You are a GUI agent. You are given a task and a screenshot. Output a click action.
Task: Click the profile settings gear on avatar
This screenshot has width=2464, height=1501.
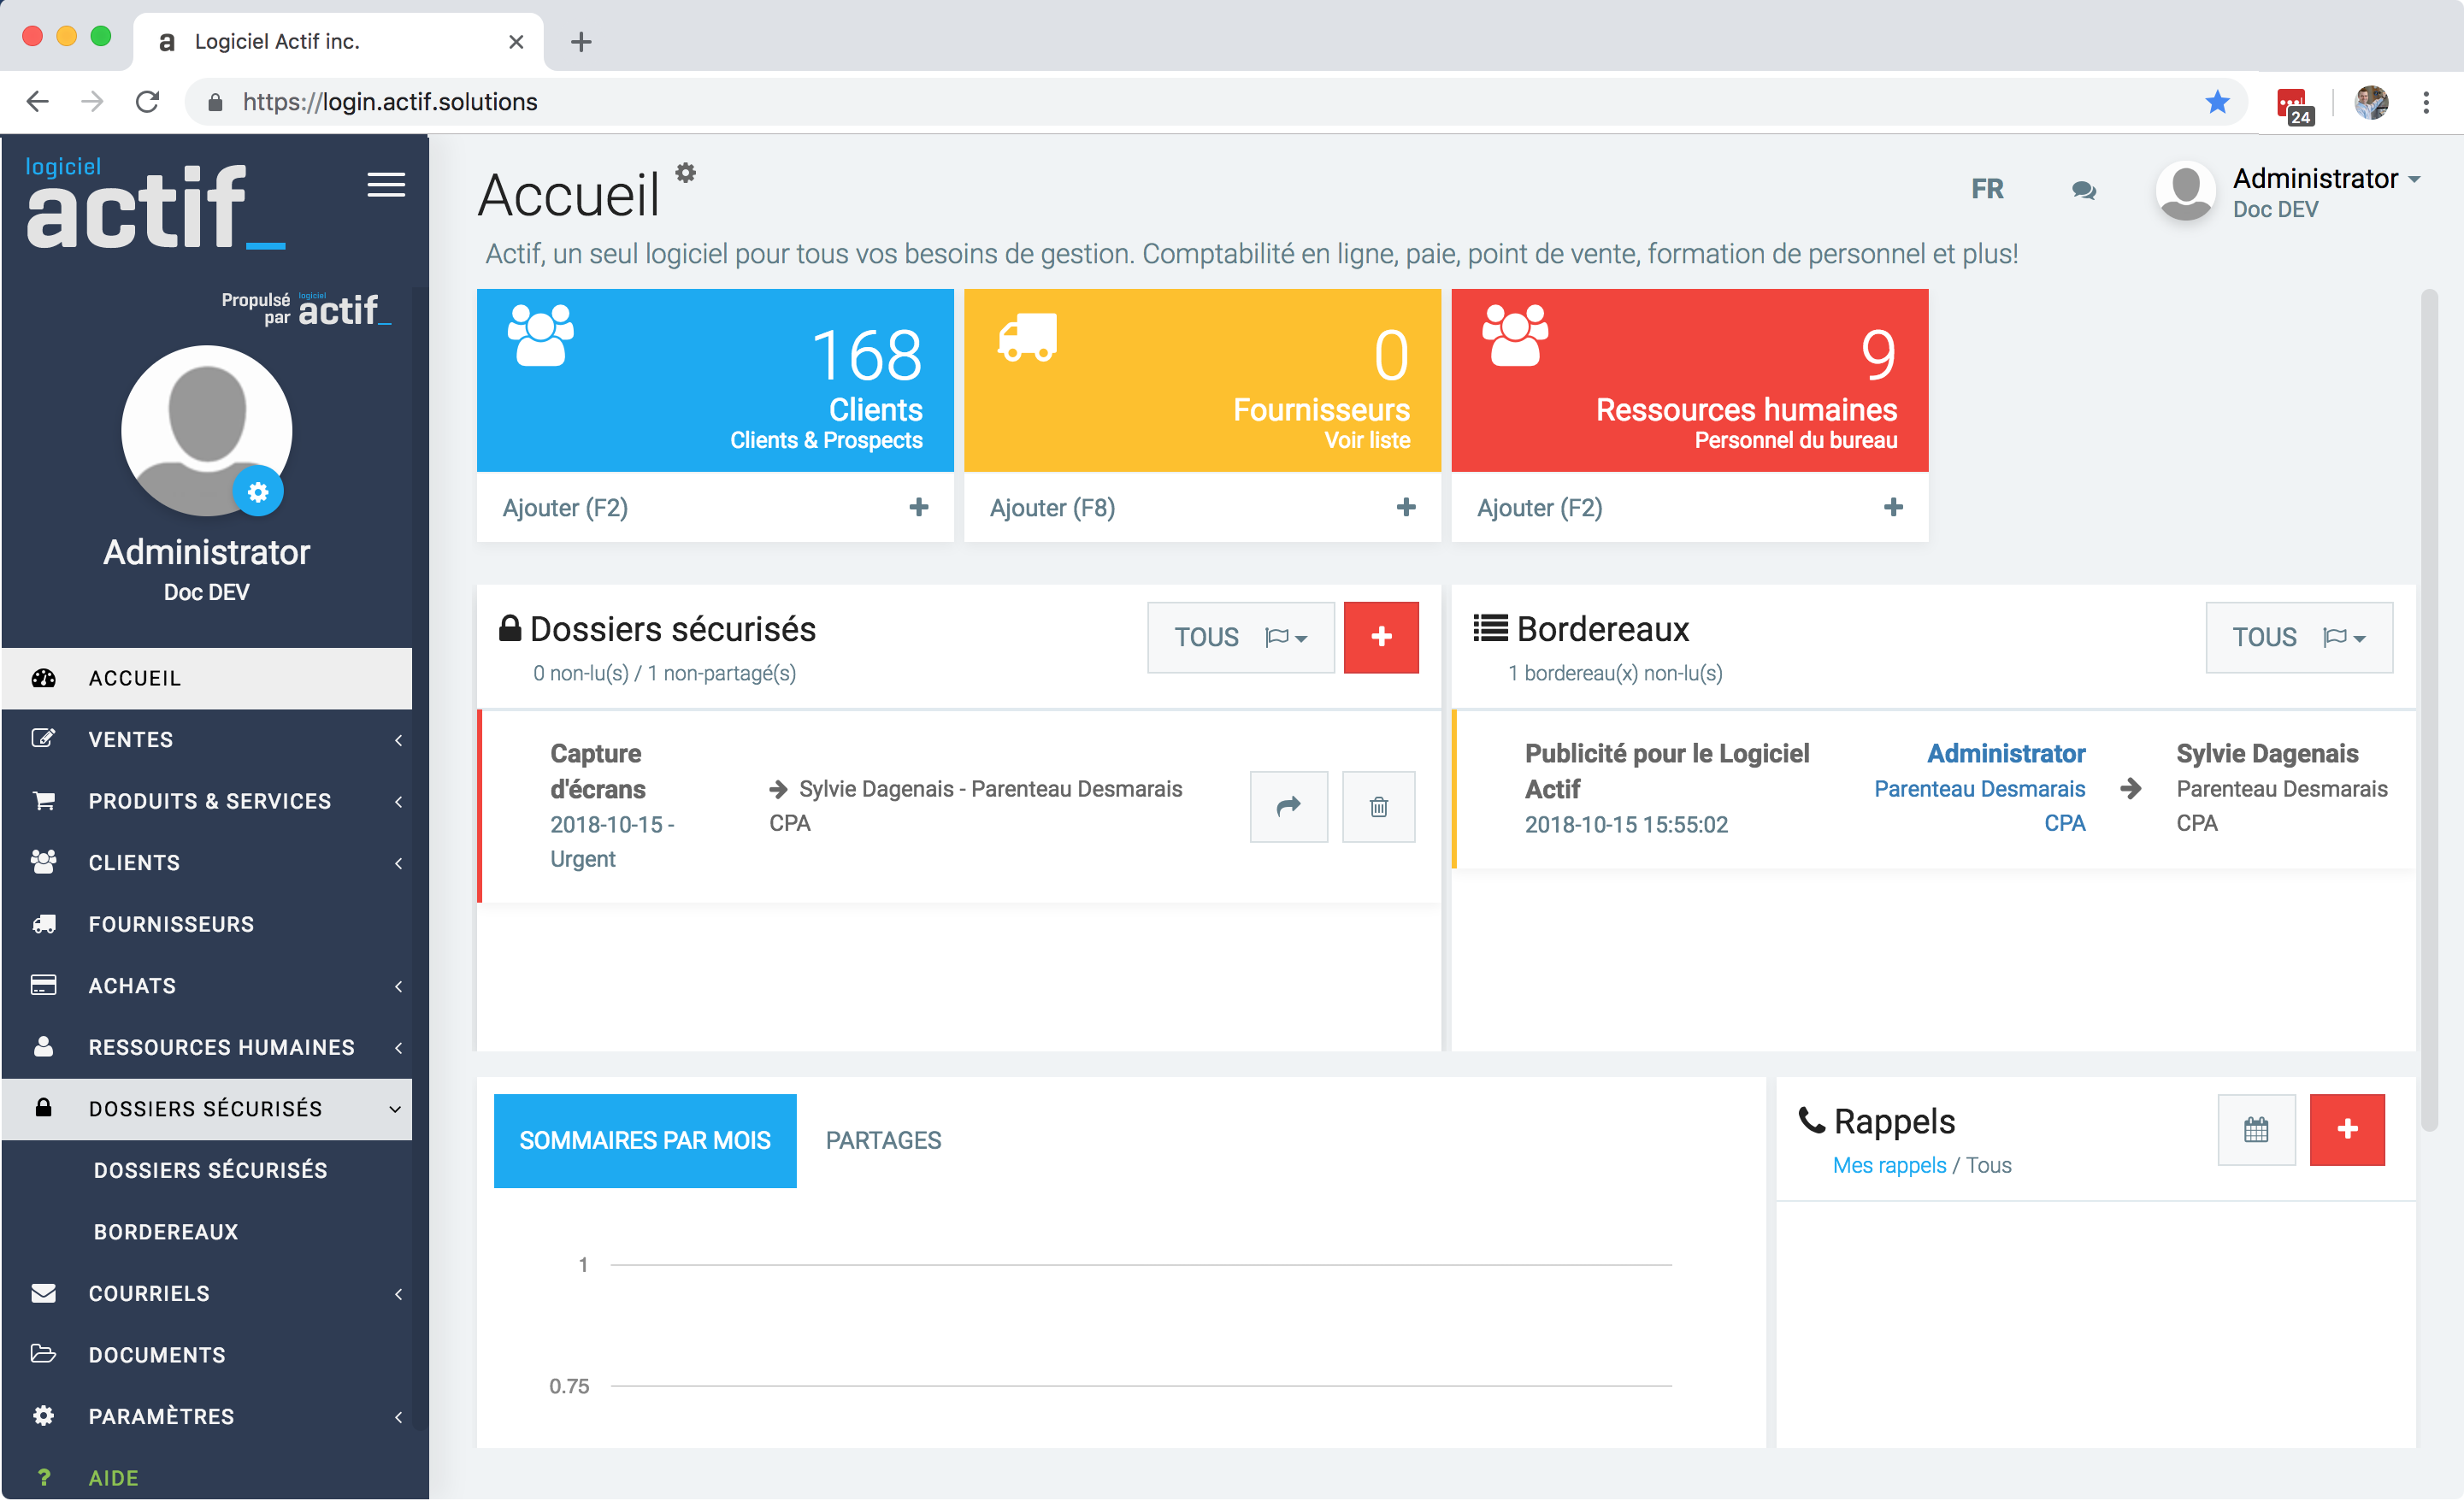click(x=258, y=492)
